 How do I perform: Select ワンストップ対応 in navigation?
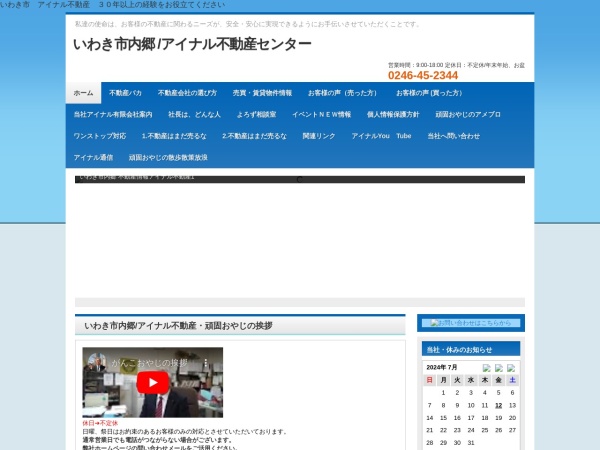tap(99, 136)
